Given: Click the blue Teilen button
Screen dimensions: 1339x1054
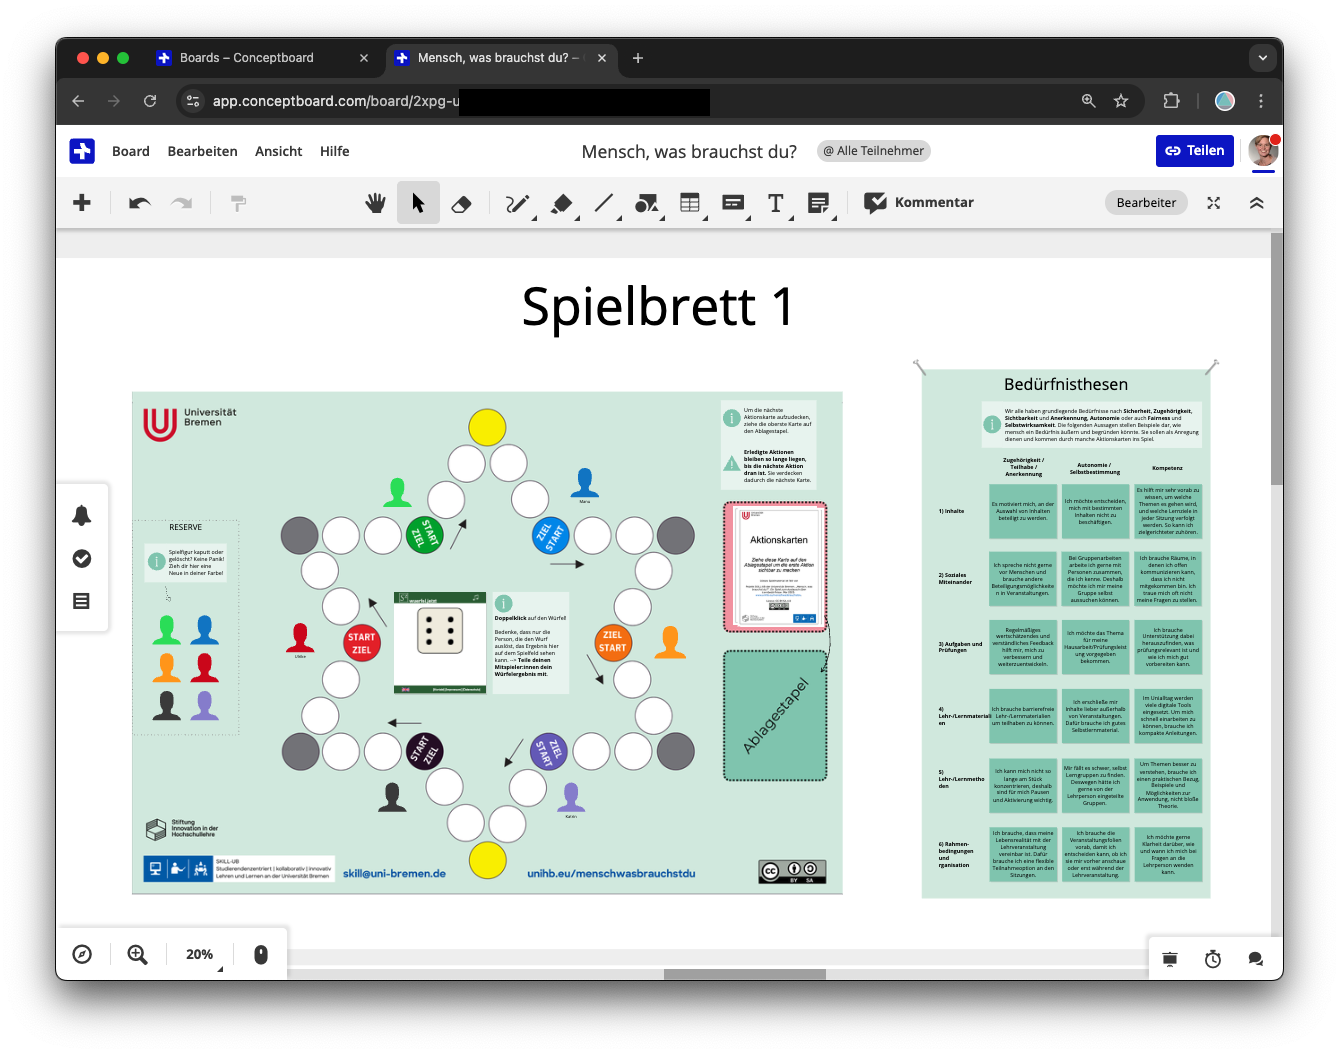Looking at the screenshot, I should (1194, 150).
